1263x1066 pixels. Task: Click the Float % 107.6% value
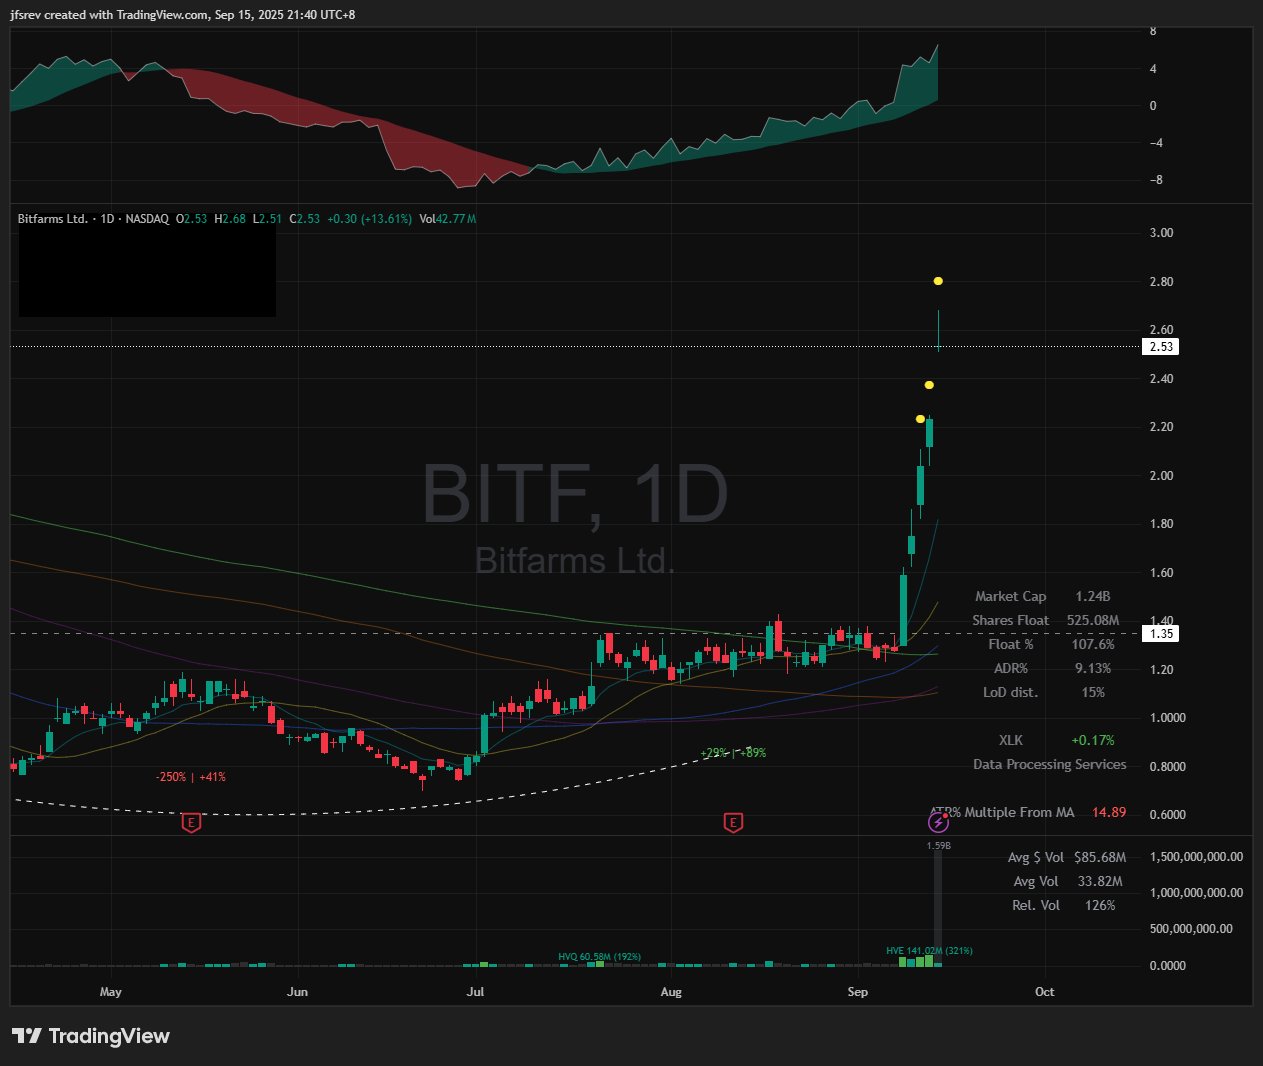tap(1093, 644)
